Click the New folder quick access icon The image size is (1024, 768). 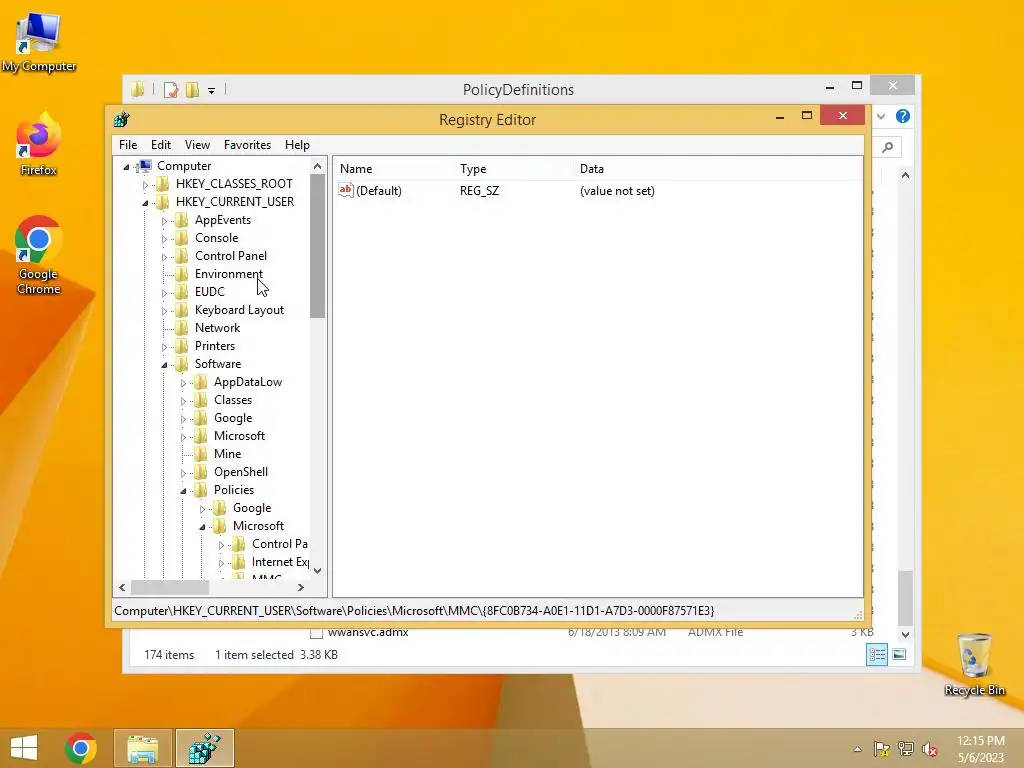click(x=192, y=89)
